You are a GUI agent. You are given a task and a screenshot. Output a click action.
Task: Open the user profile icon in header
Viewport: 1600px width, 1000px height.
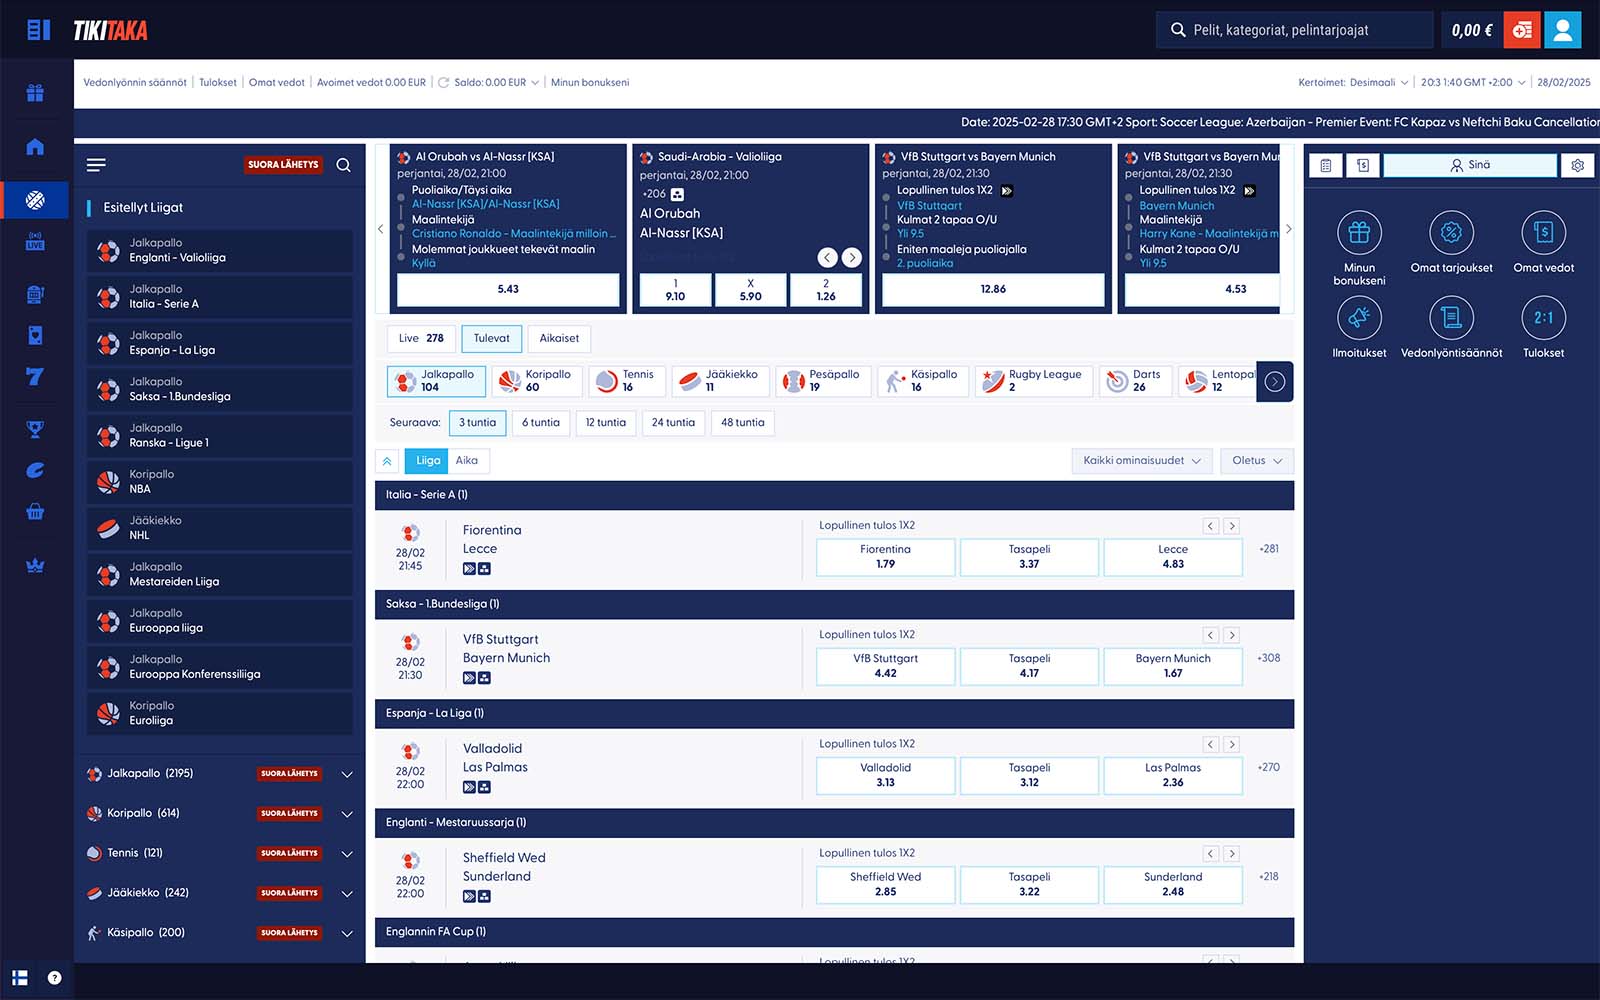(1562, 30)
